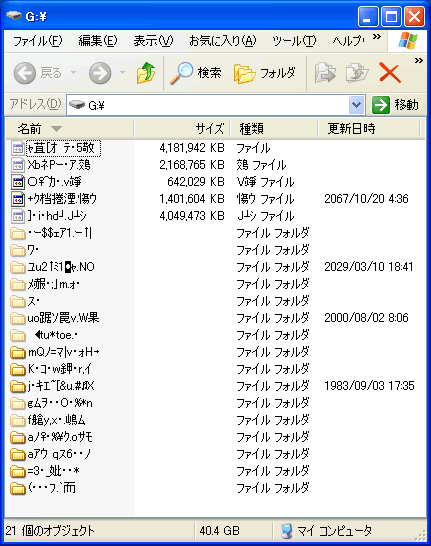Expand hidden menu items chevron
This screenshot has height=546, width=431.
pos(377,37)
